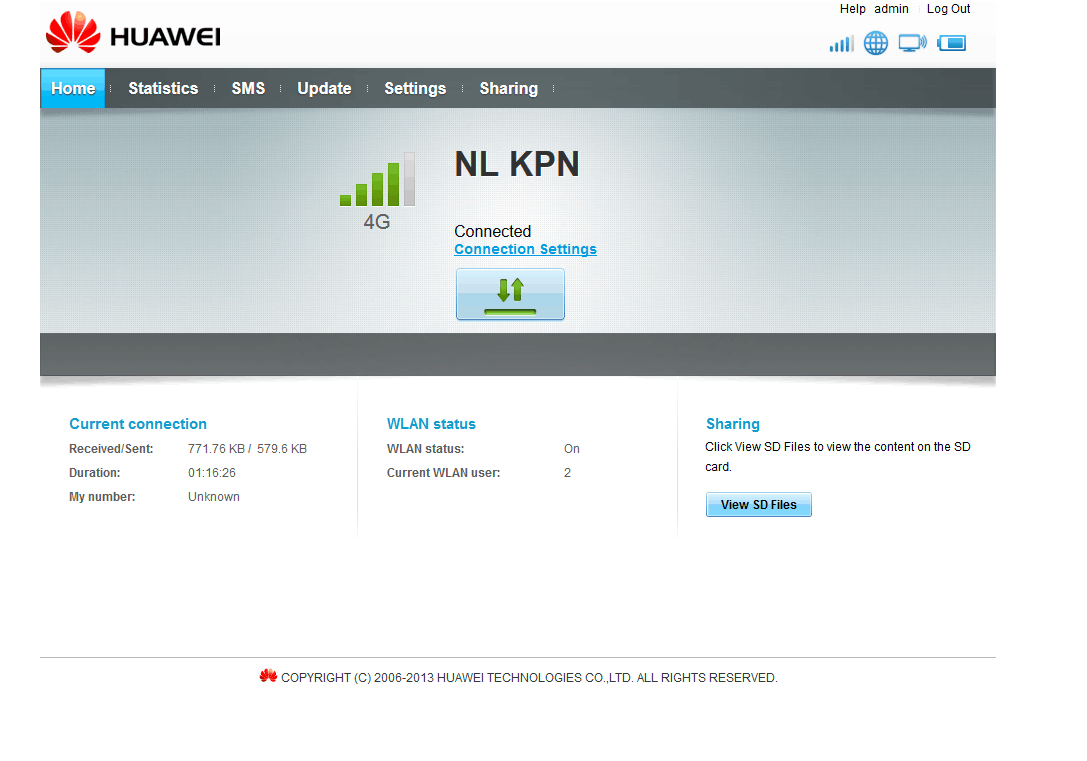Image resolution: width=1087 pixels, height=761 pixels.
Task: Click the My number label
Action: click(102, 497)
